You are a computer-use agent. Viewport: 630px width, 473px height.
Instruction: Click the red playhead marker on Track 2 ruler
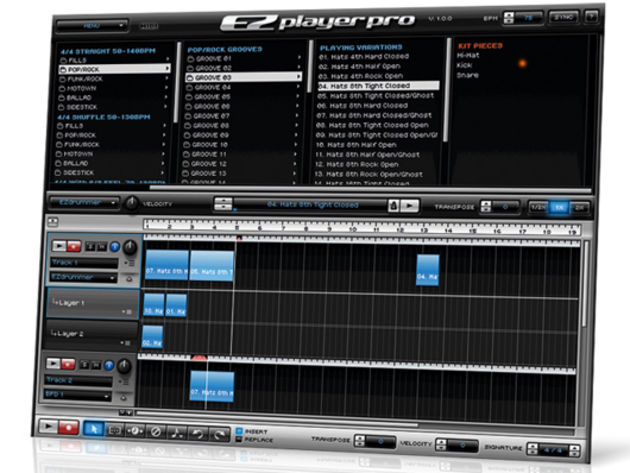click(x=199, y=357)
